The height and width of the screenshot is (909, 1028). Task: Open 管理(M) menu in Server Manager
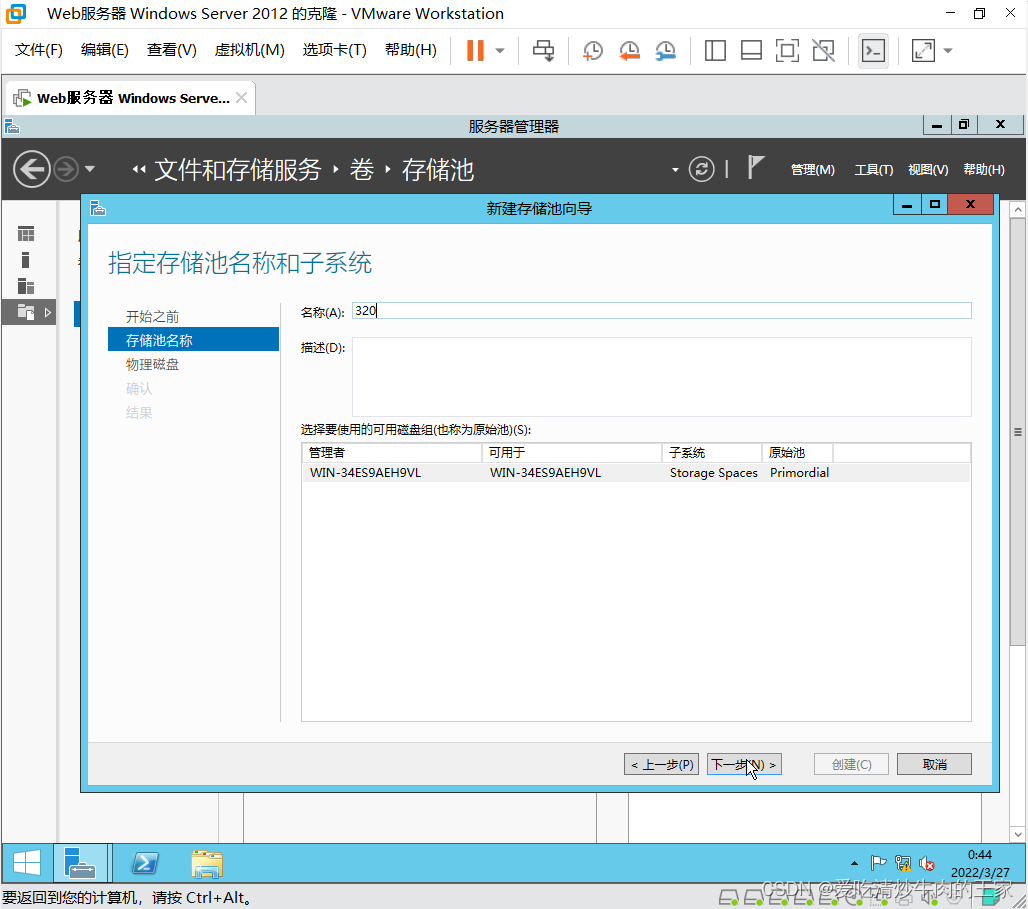(812, 170)
